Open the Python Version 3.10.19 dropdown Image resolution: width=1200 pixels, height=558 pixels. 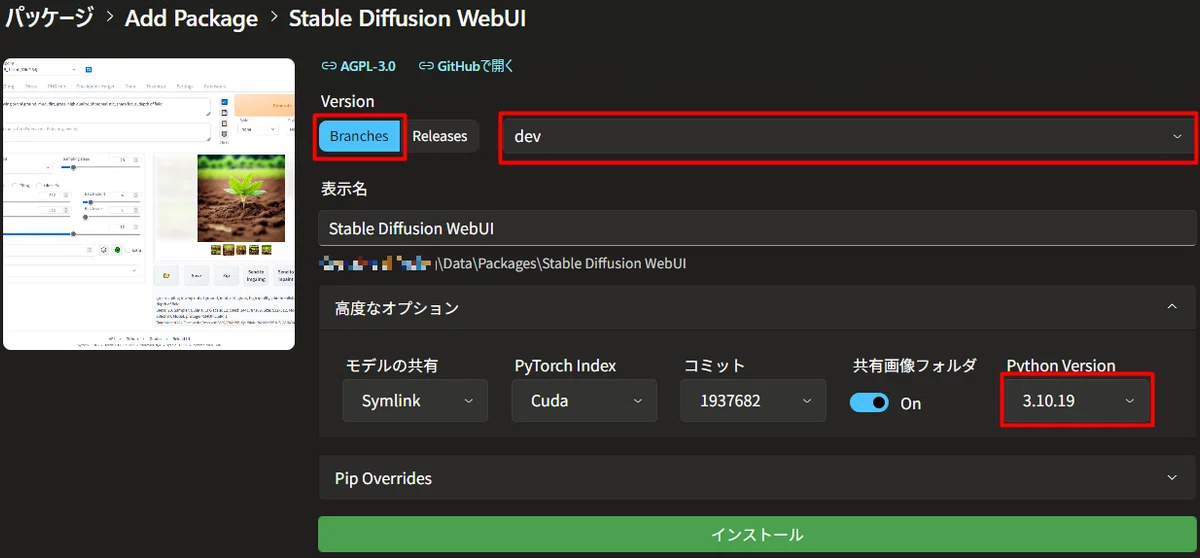pyautogui.click(x=1078, y=400)
